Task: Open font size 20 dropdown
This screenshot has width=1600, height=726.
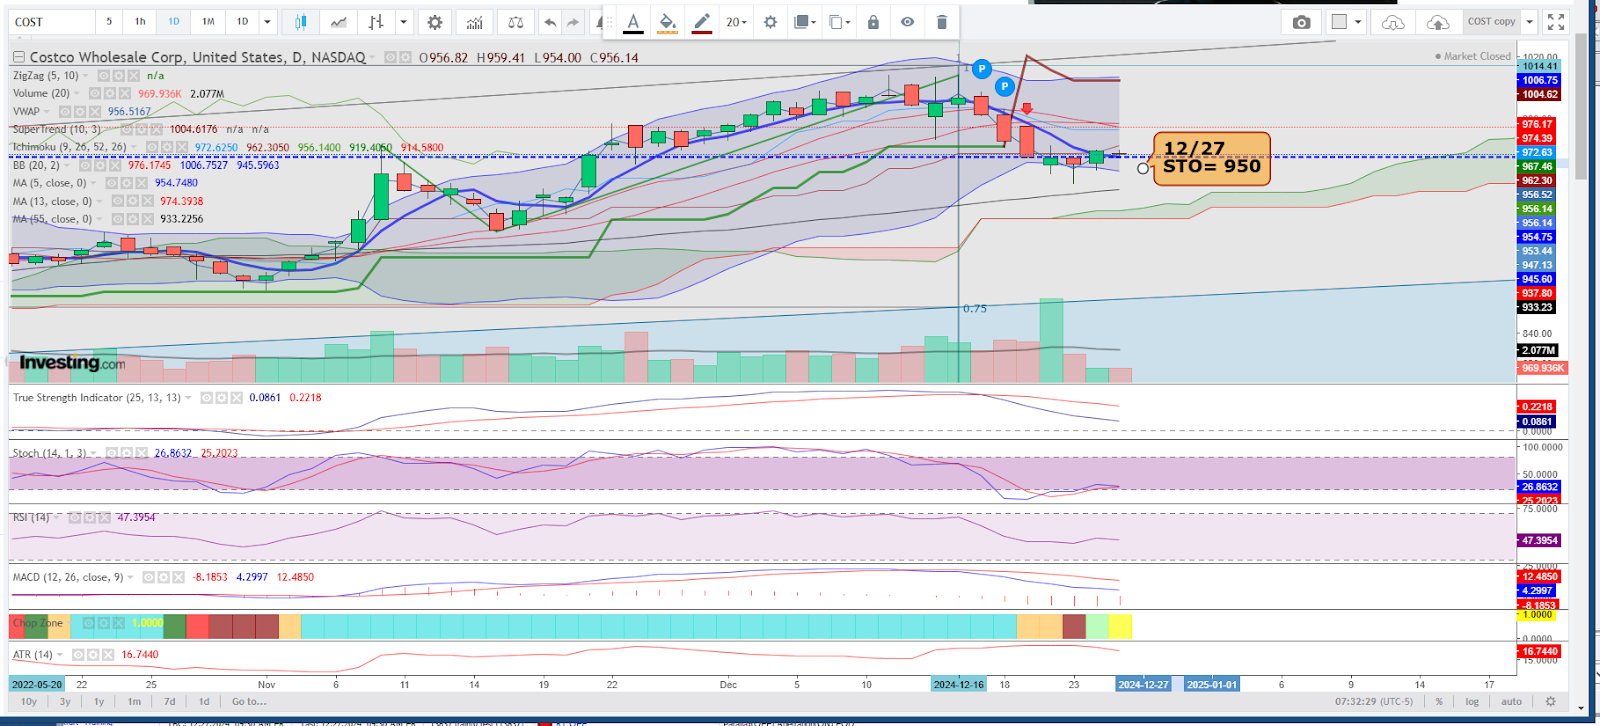Action: (737, 21)
